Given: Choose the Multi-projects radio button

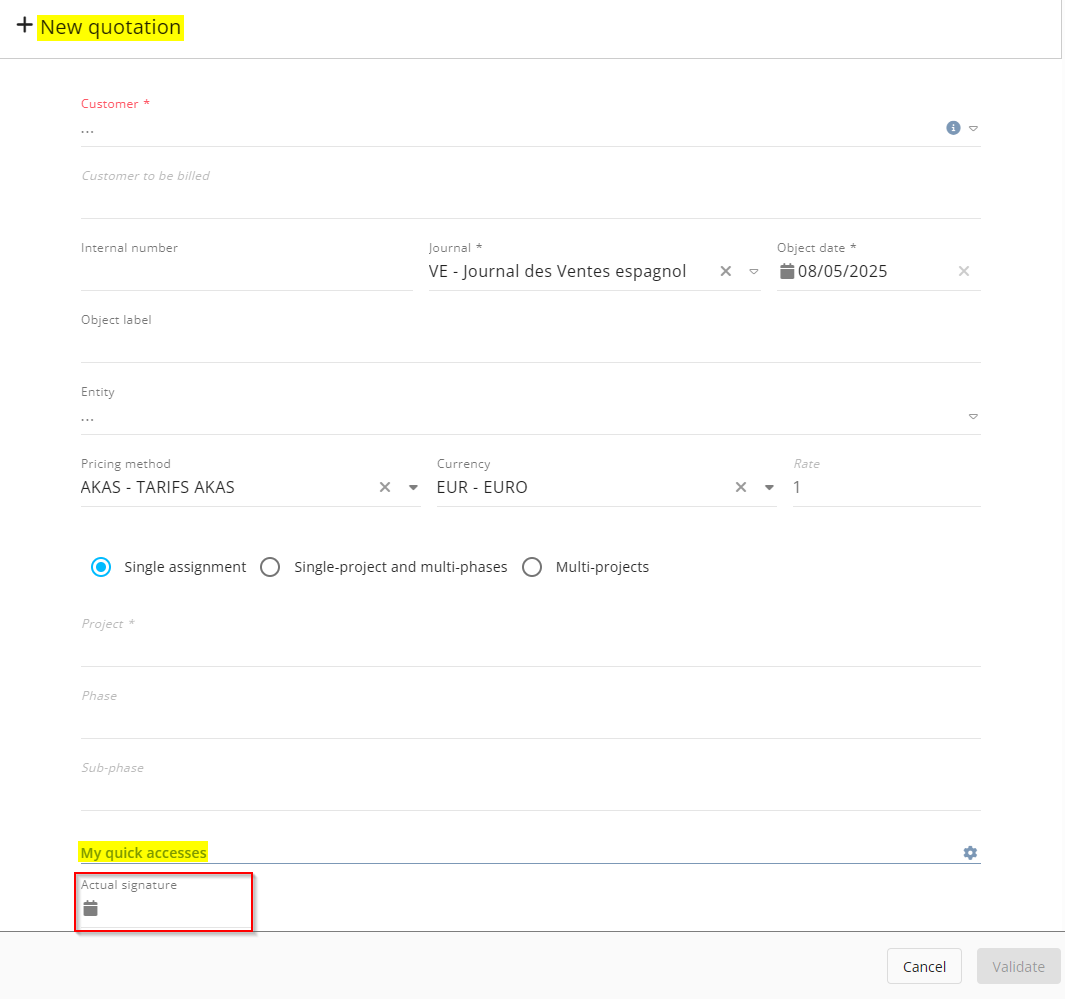Looking at the screenshot, I should [x=533, y=567].
